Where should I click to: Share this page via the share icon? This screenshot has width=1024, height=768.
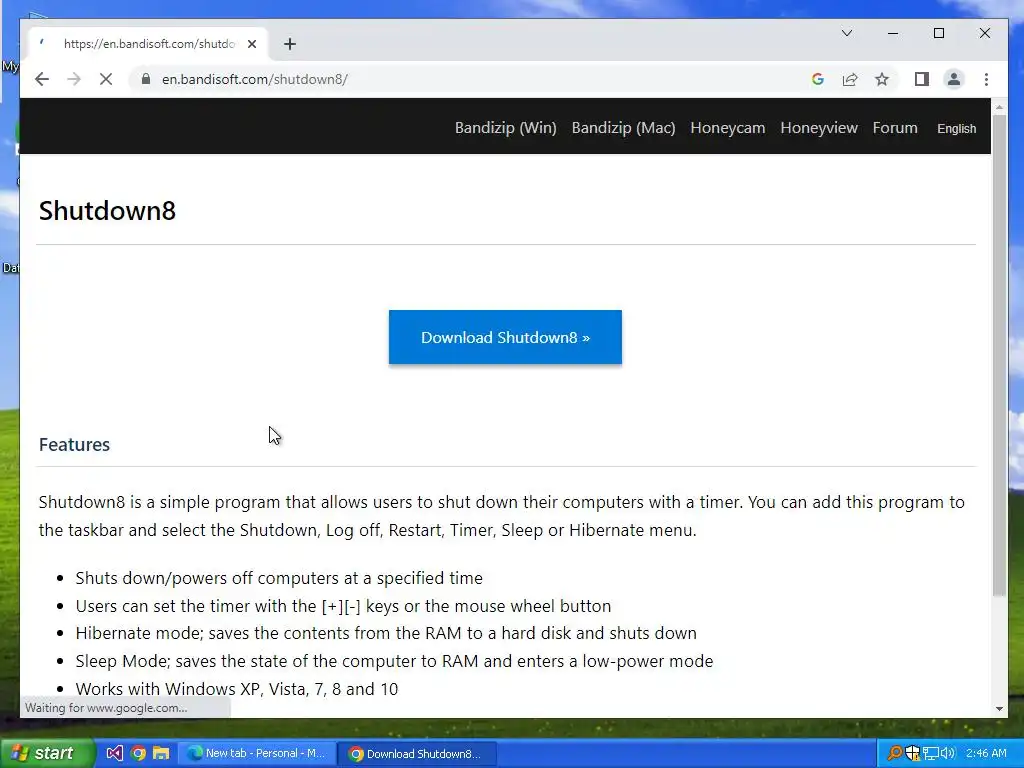[x=850, y=79]
